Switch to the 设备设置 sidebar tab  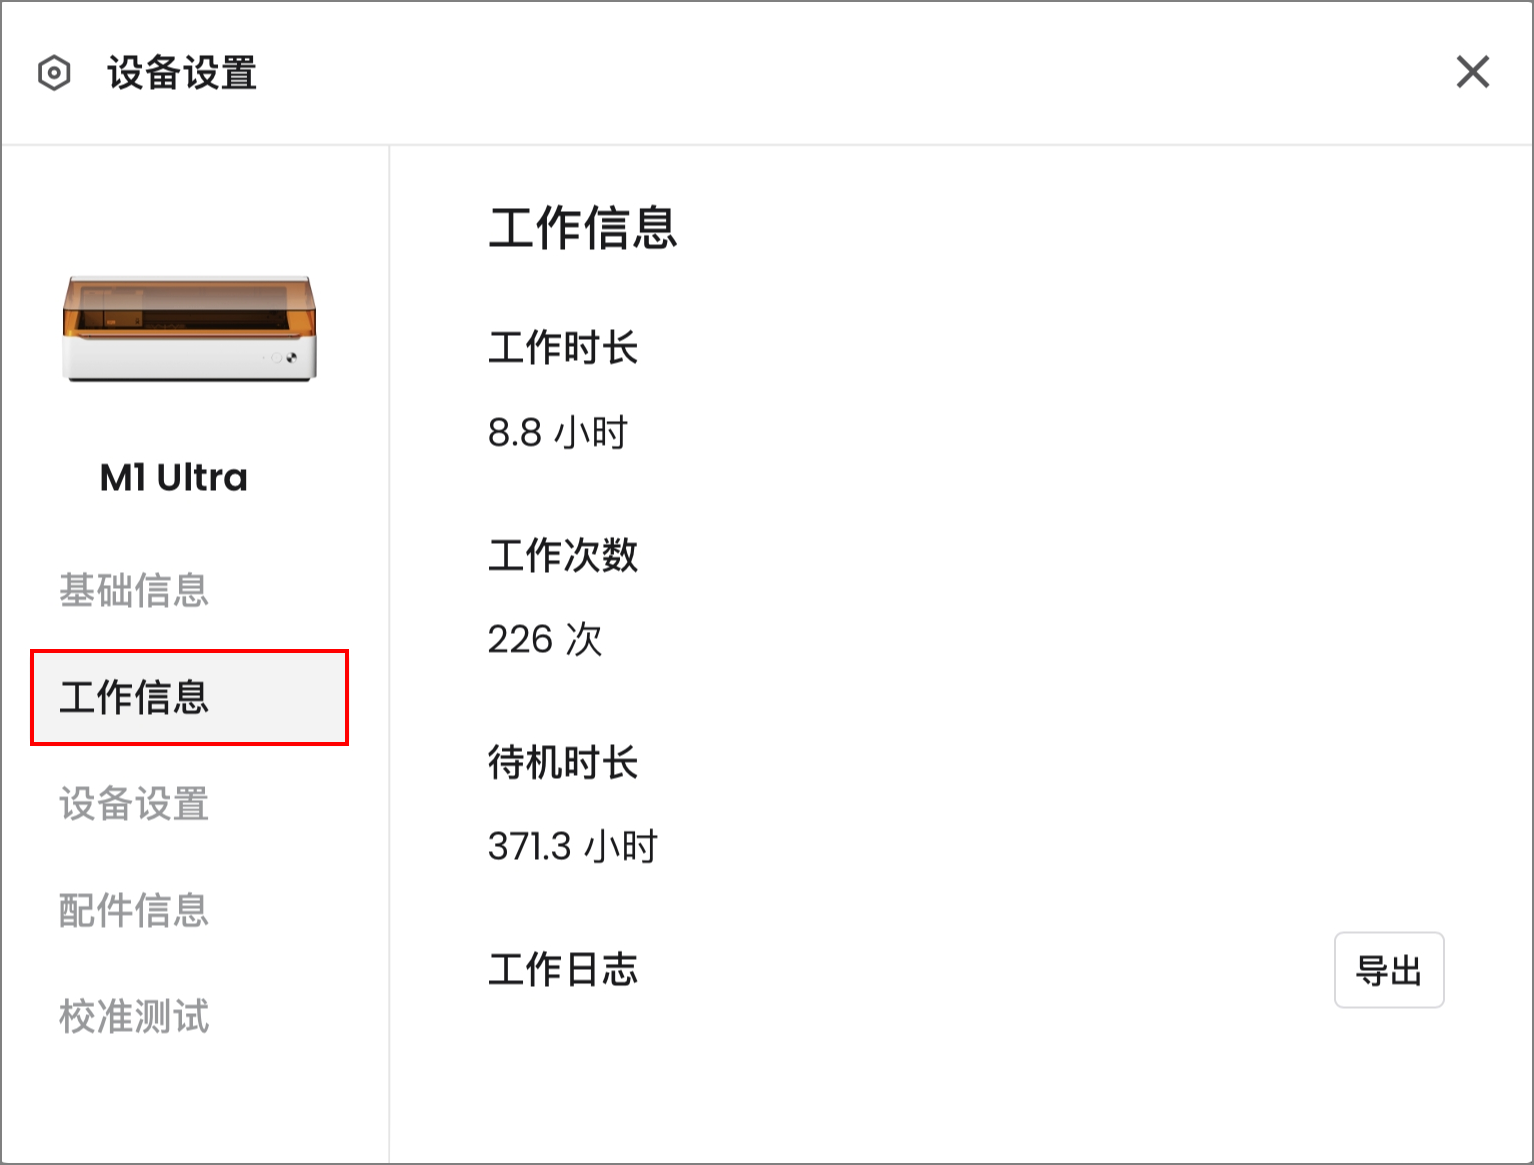click(134, 804)
